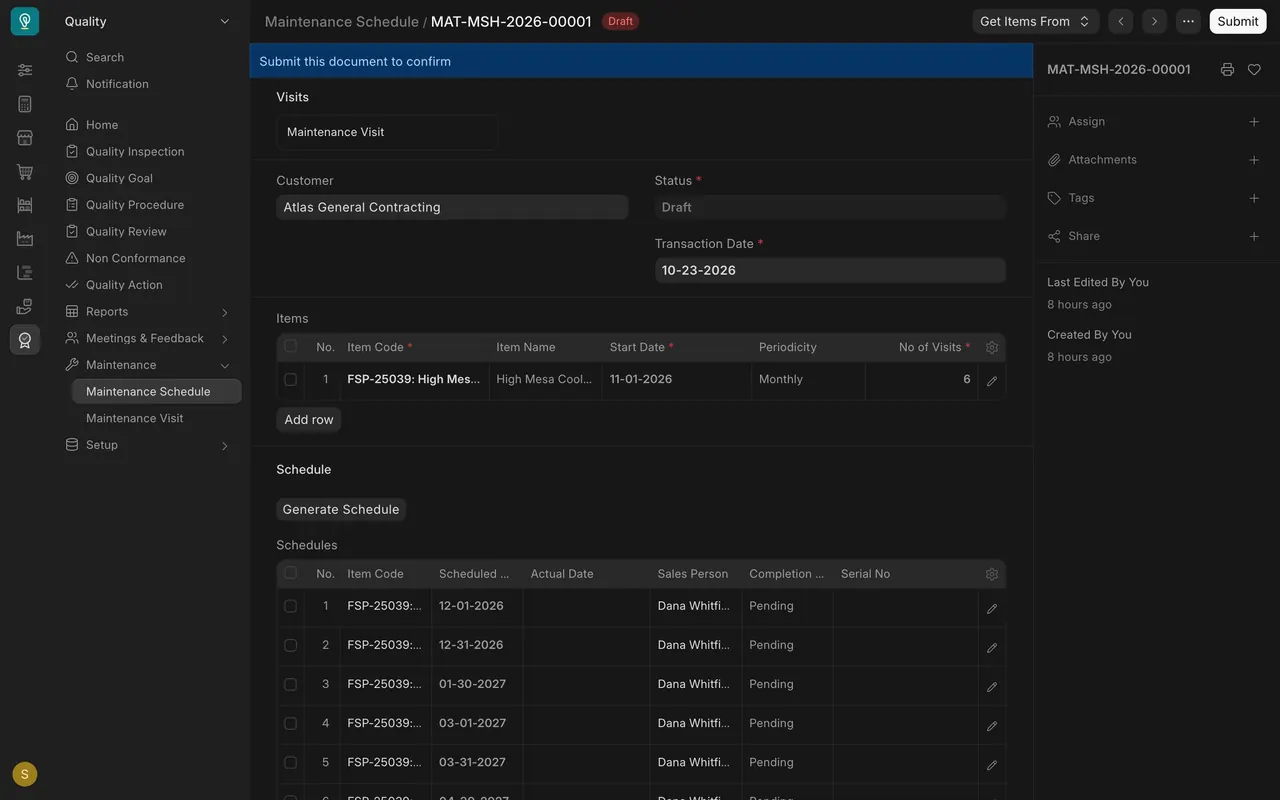Click Add row under Items
The image size is (1280, 800).
pyautogui.click(x=309, y=420)
